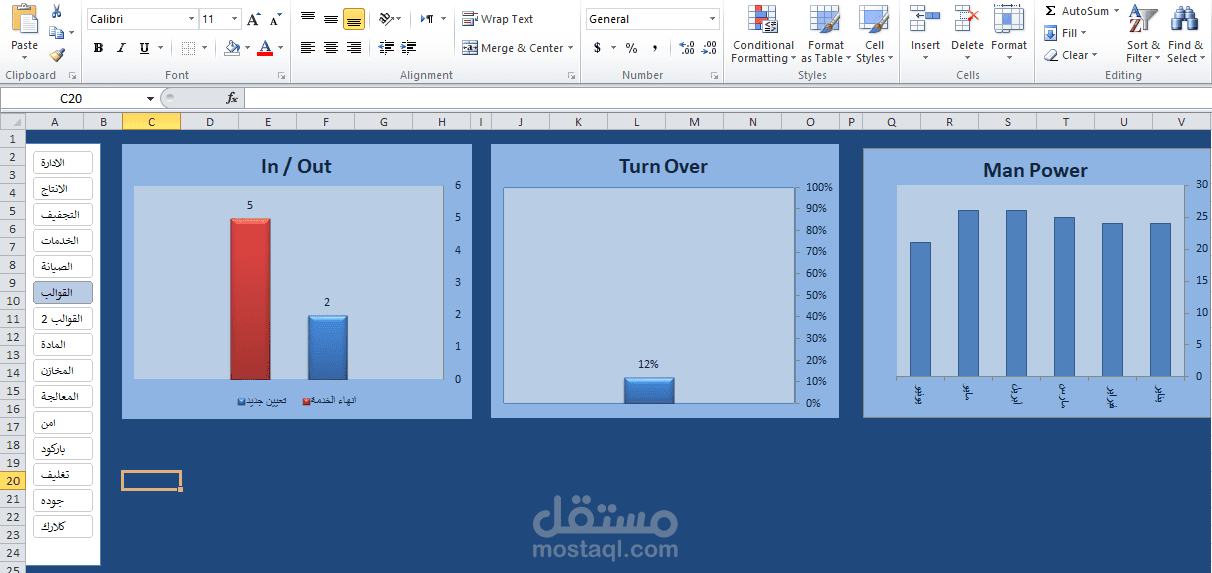Viewport: 1212px width, 573px height.
Task: Apply the red Font Color
Action: tap(264, 48)
